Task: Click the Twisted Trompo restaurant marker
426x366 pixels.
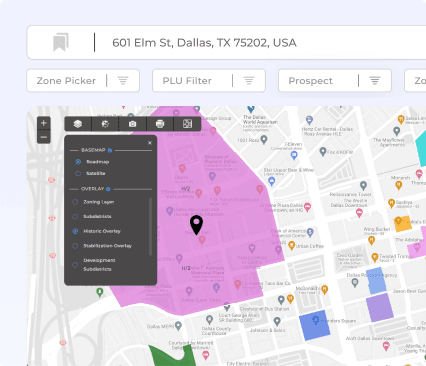Action: 375,257
